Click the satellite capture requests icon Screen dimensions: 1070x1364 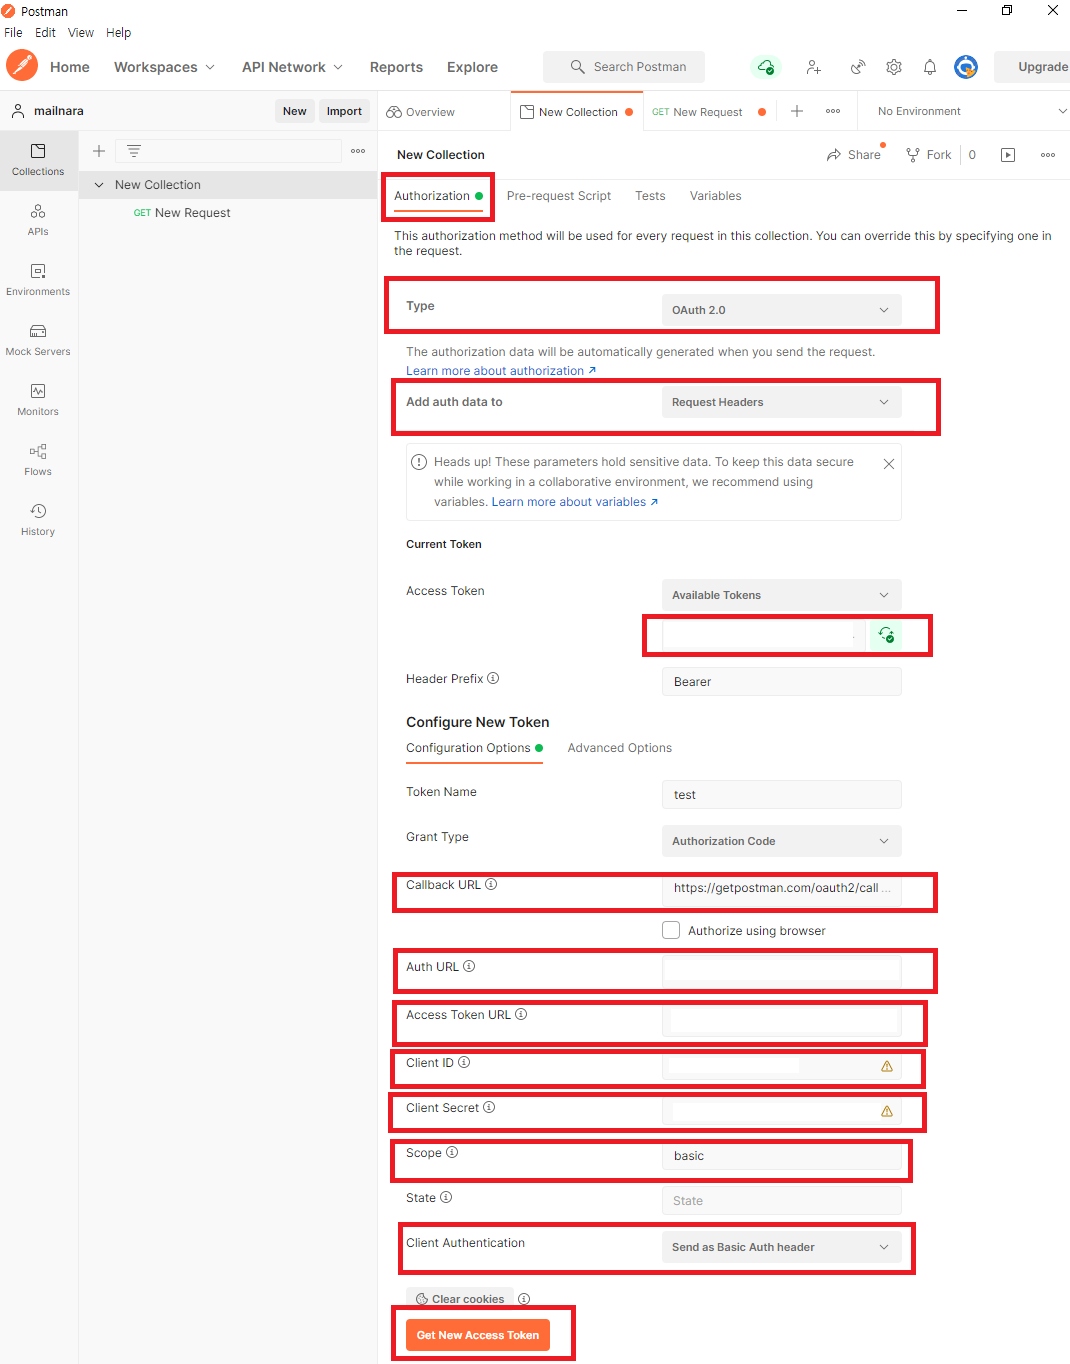858,67
